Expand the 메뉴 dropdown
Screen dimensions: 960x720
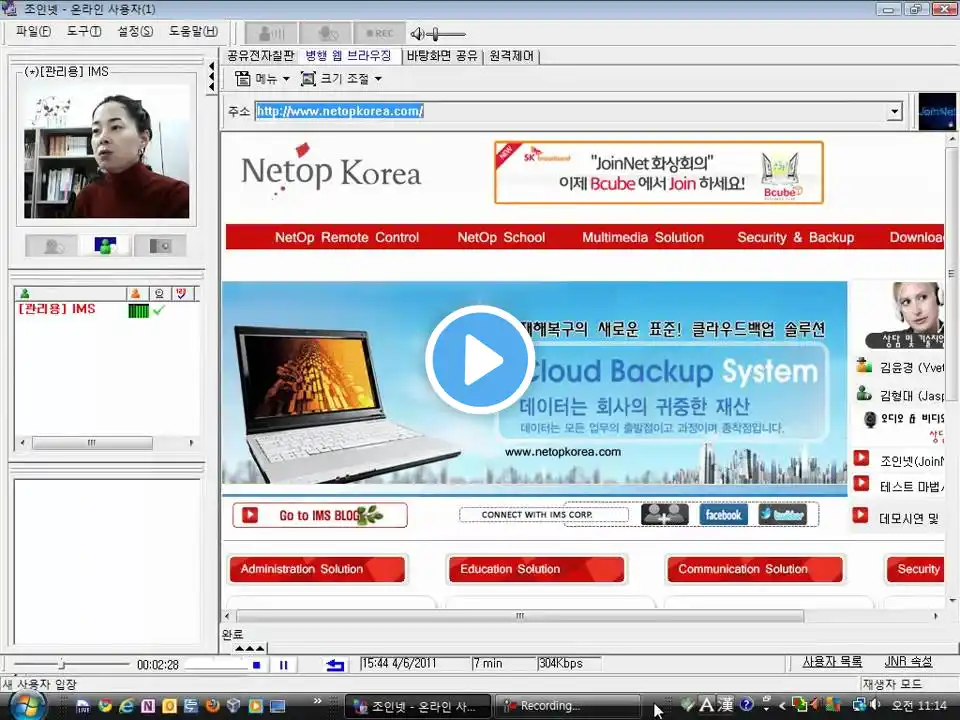tap(285, 78)
